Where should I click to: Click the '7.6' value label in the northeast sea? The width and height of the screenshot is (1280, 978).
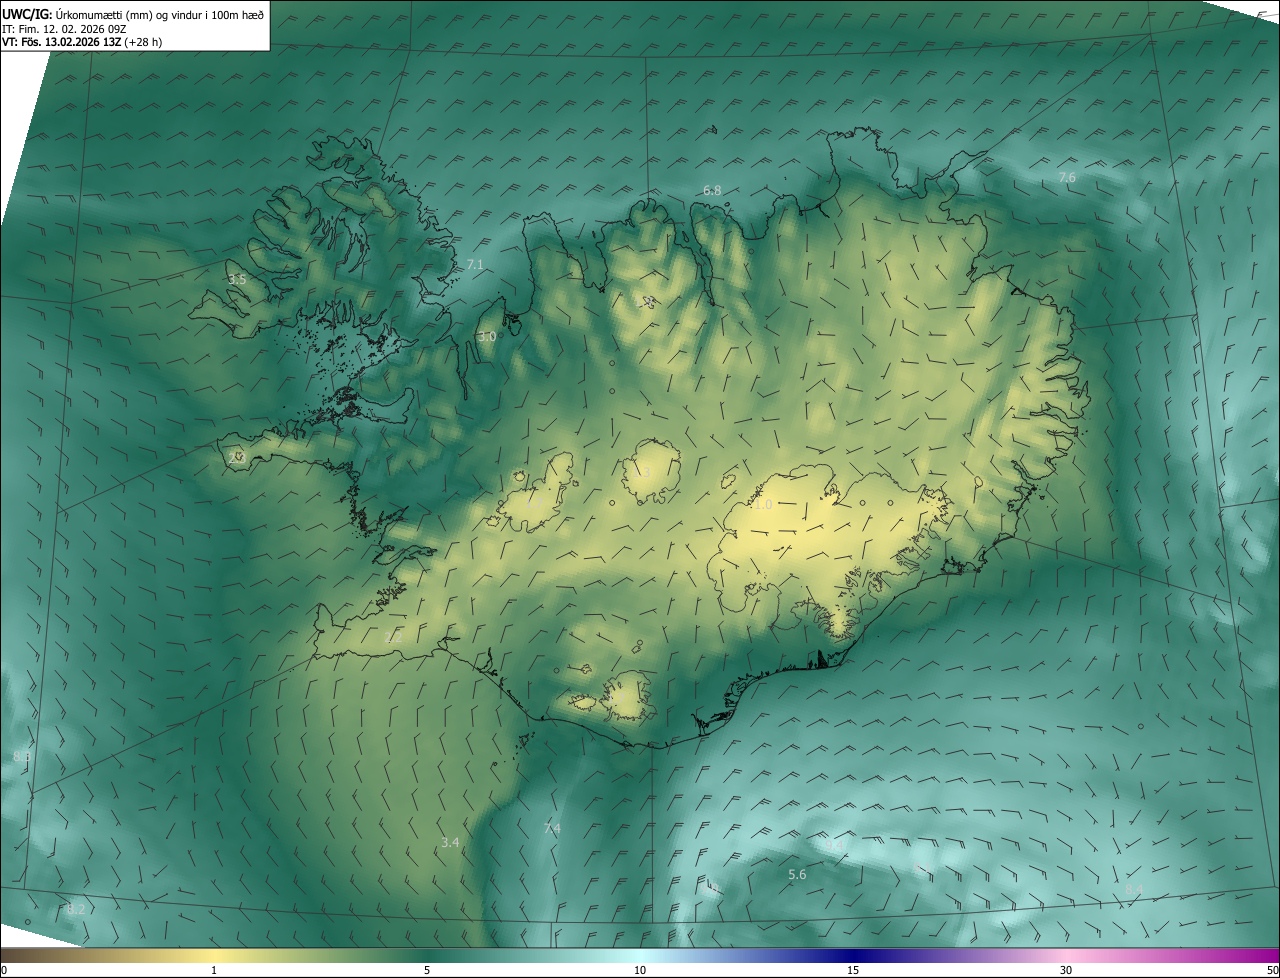[x=1067, y=177]
